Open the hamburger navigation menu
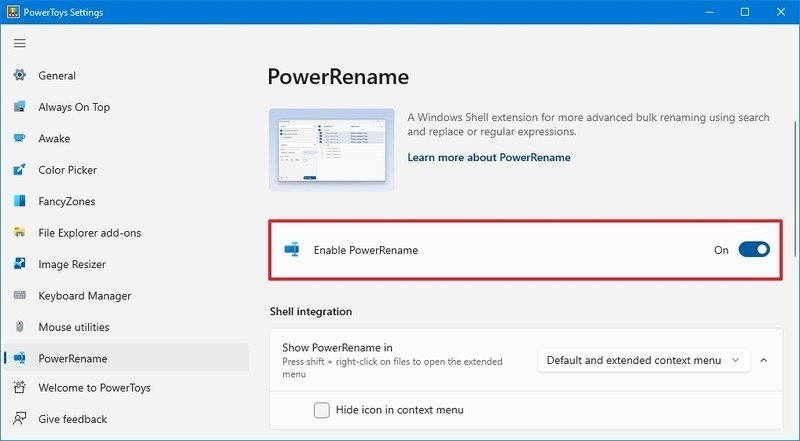 tap(19, 43)
